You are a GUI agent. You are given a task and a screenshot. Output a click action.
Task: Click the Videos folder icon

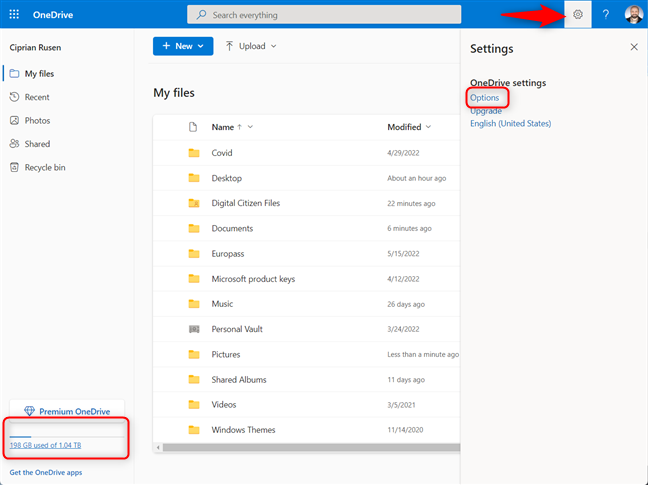[x=194, y=405]
